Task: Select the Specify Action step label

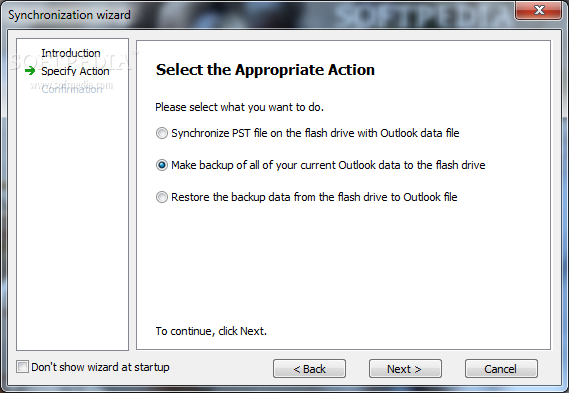Action: [75, 71]
